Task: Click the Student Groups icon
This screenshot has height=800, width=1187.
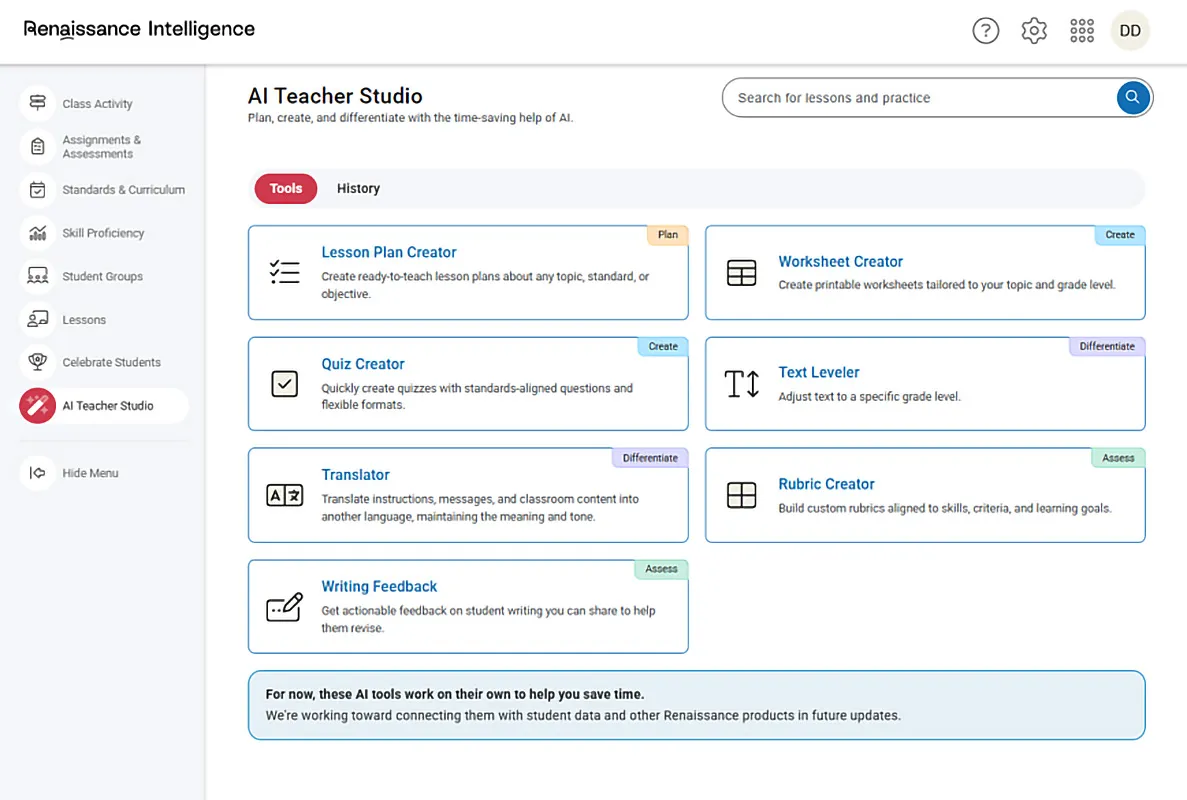Action: click(37, 276)
